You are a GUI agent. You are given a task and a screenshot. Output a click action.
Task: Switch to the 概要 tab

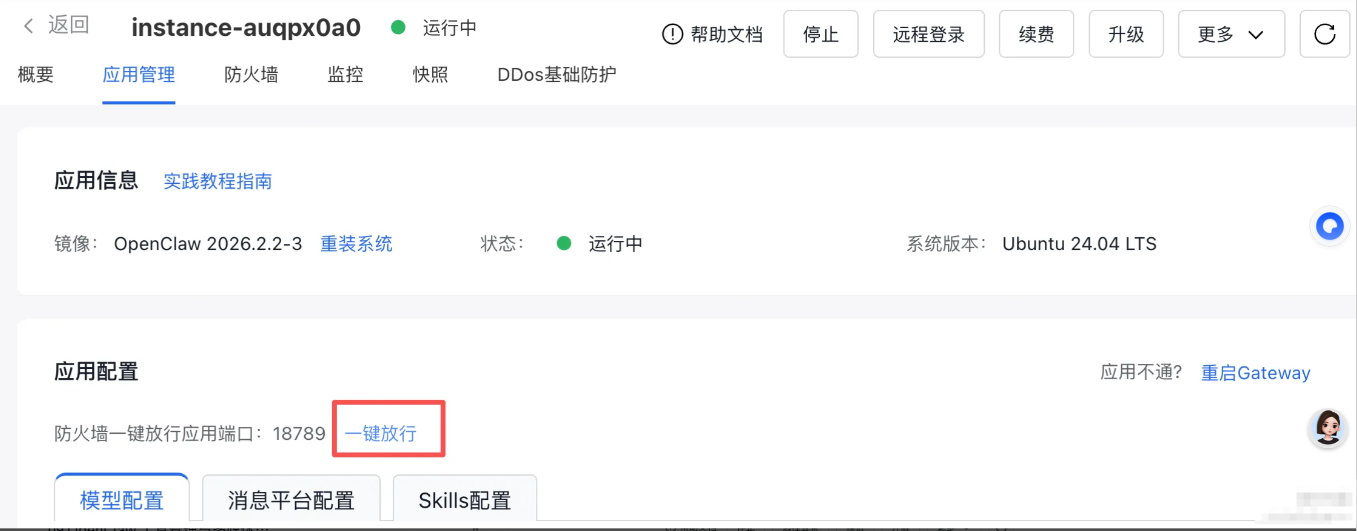tap(36, 74)
